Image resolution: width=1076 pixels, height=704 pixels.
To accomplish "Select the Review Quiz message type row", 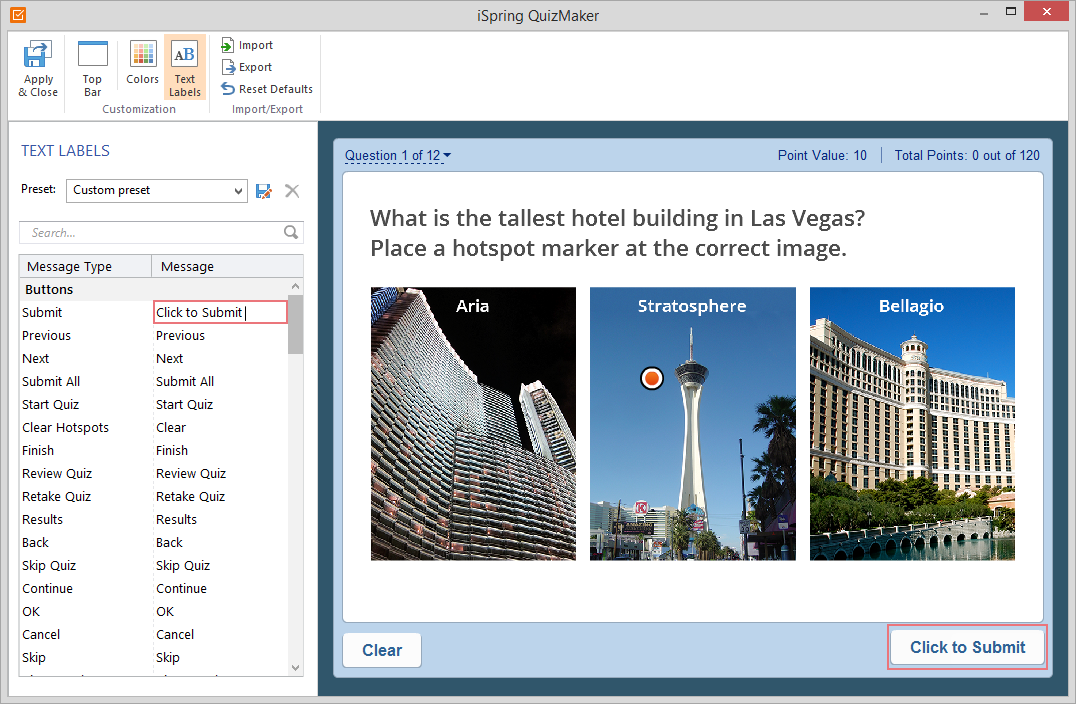I will click(x=154, y=473).
